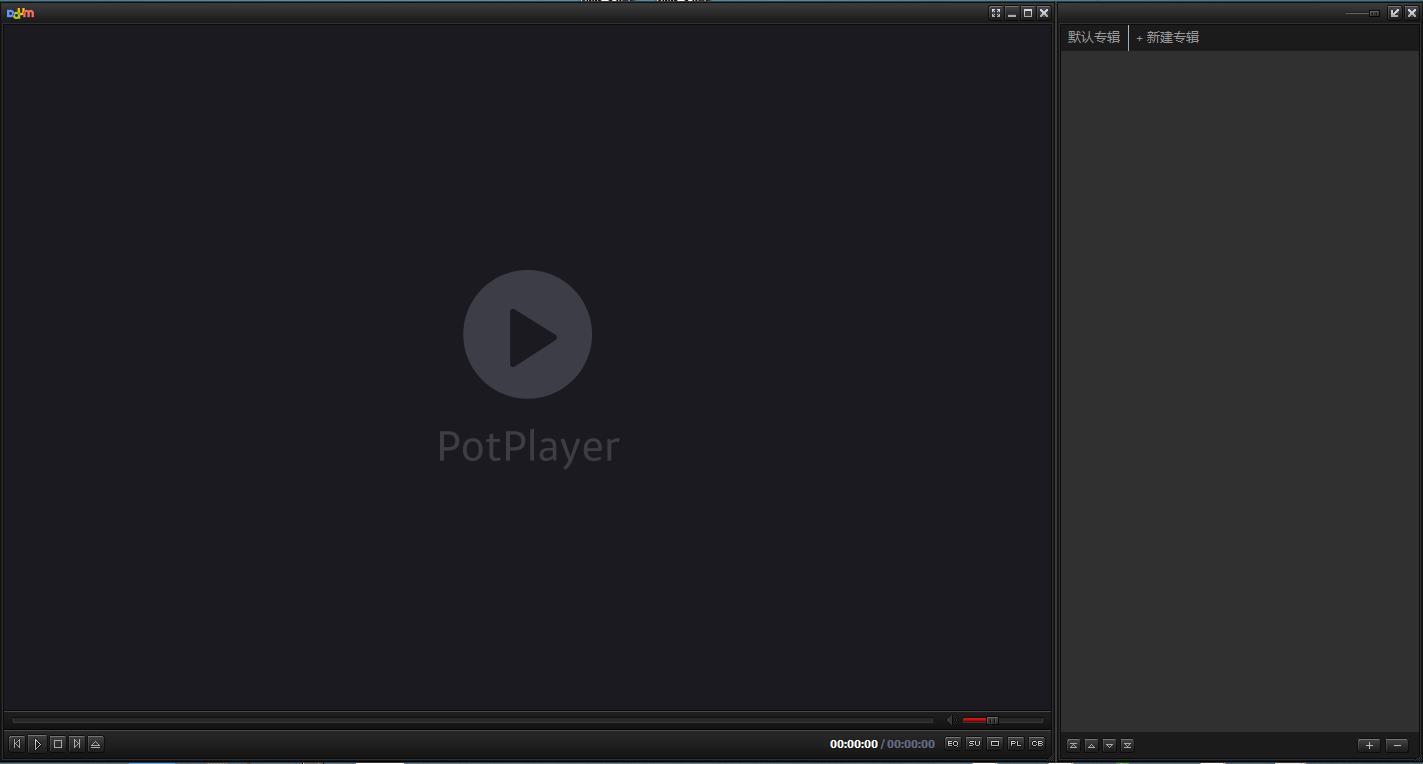Screen dimensions: 1423x764
Task: Open the EQ control panel
Action: point(952,743)
